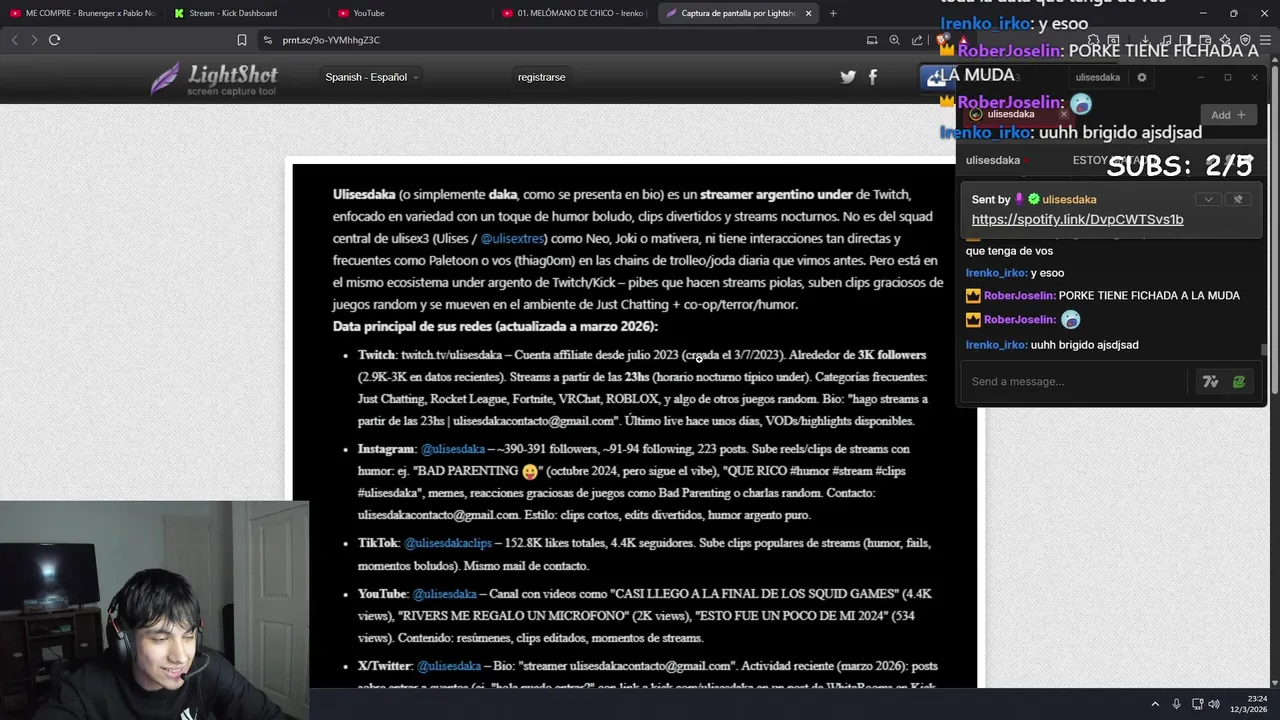Screen dimensions: 1280x720
Task: Open Spanish - Español language dropdown
Action: 371,77
